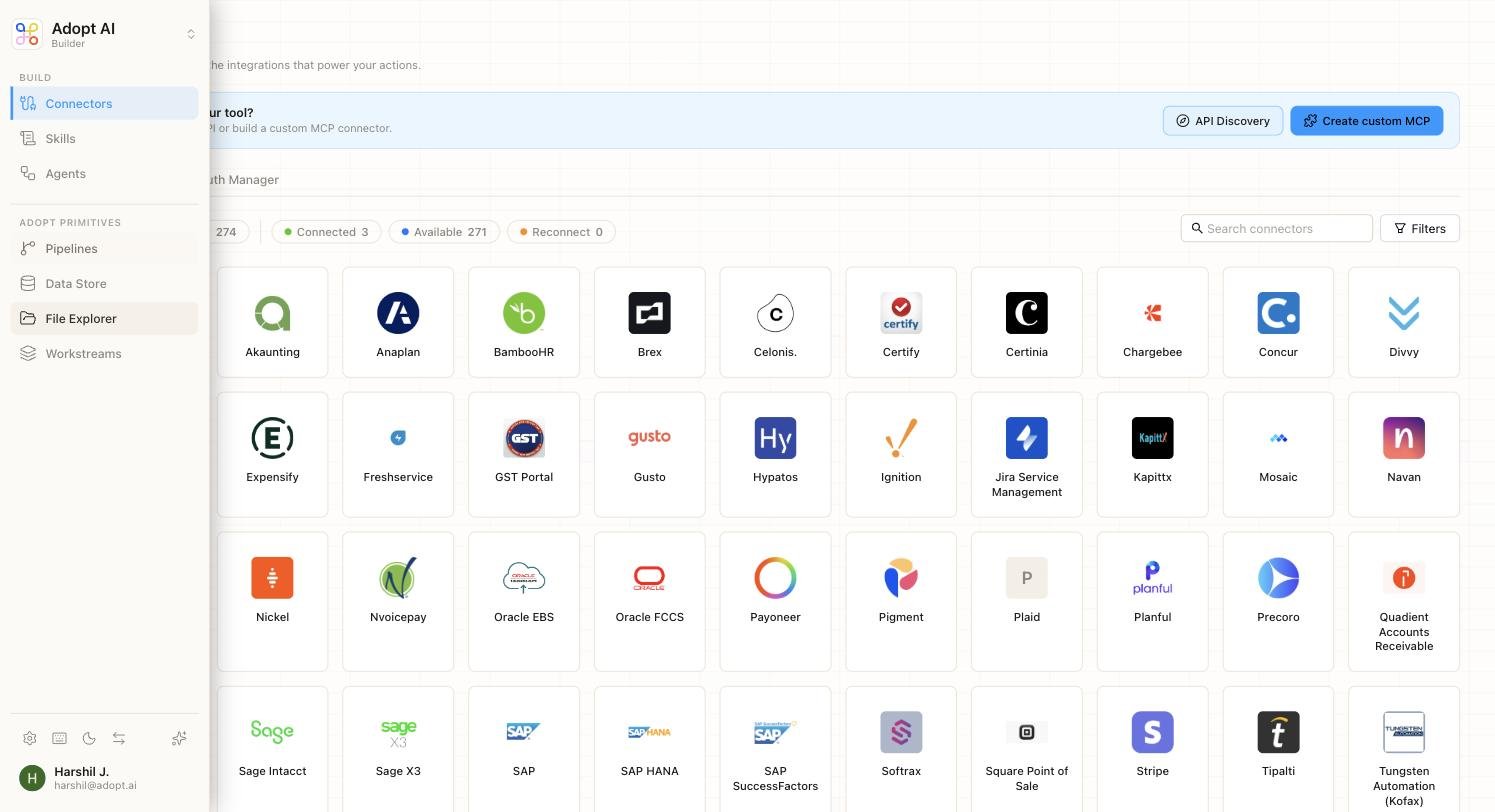This screenshot has width=1495, height=812.
Task: Open the BambooHR connector
Action: (524, 322)
